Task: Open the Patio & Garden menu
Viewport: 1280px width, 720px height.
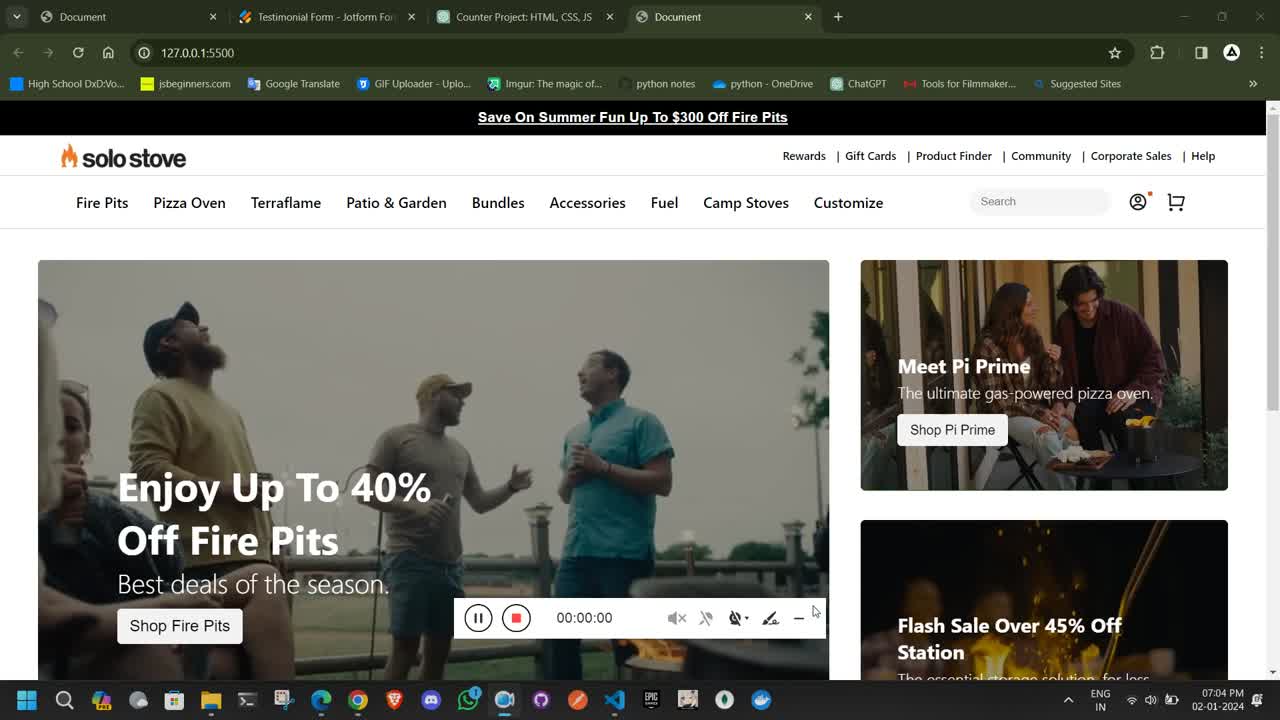Action: click(x=396, y=203)
